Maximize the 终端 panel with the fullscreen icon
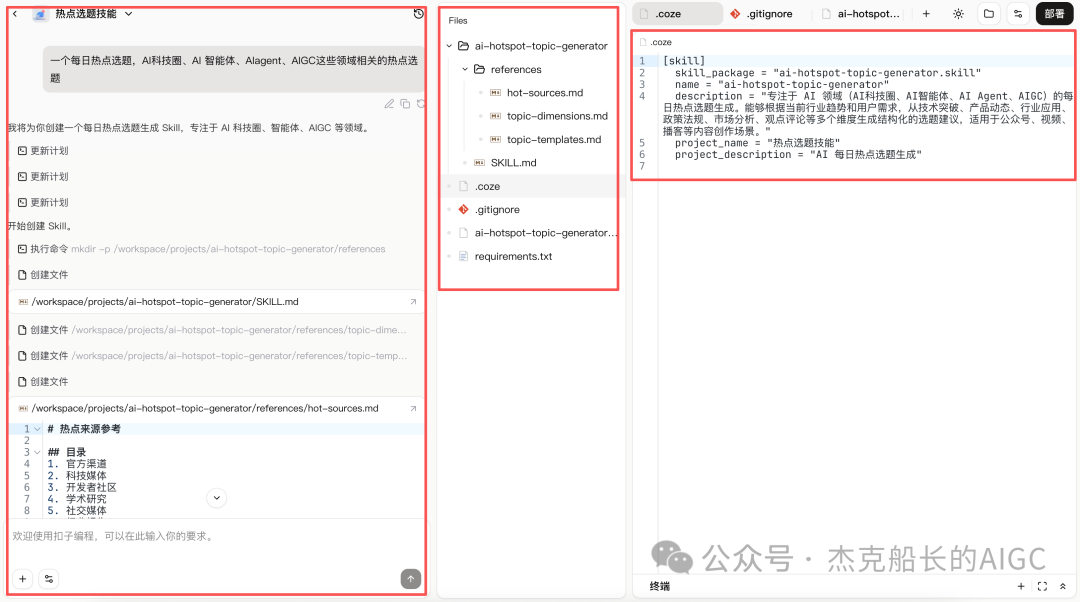This screenshot has width=1080, height=602. tap(1042, 587)
